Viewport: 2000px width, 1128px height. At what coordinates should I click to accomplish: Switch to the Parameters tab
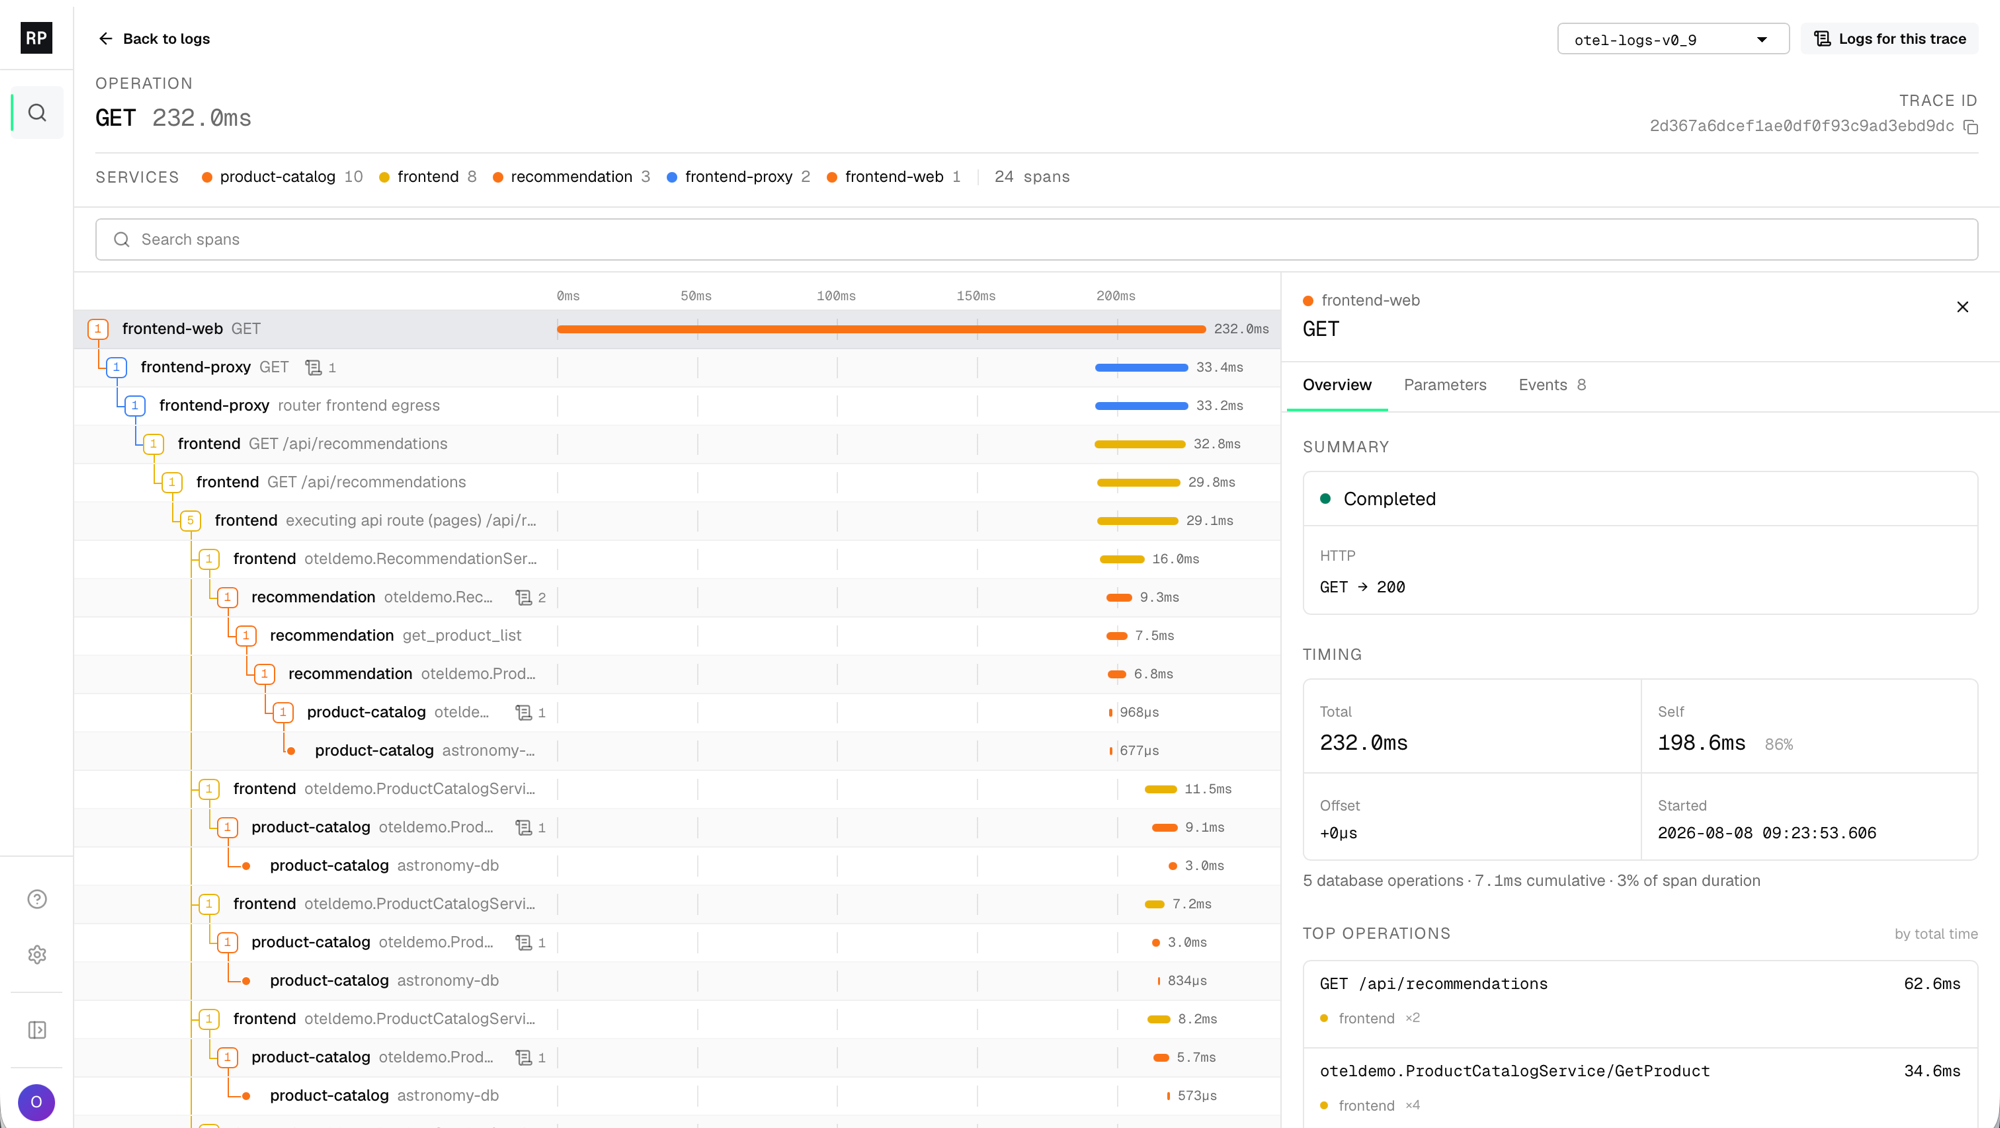tap(1444, 385)
